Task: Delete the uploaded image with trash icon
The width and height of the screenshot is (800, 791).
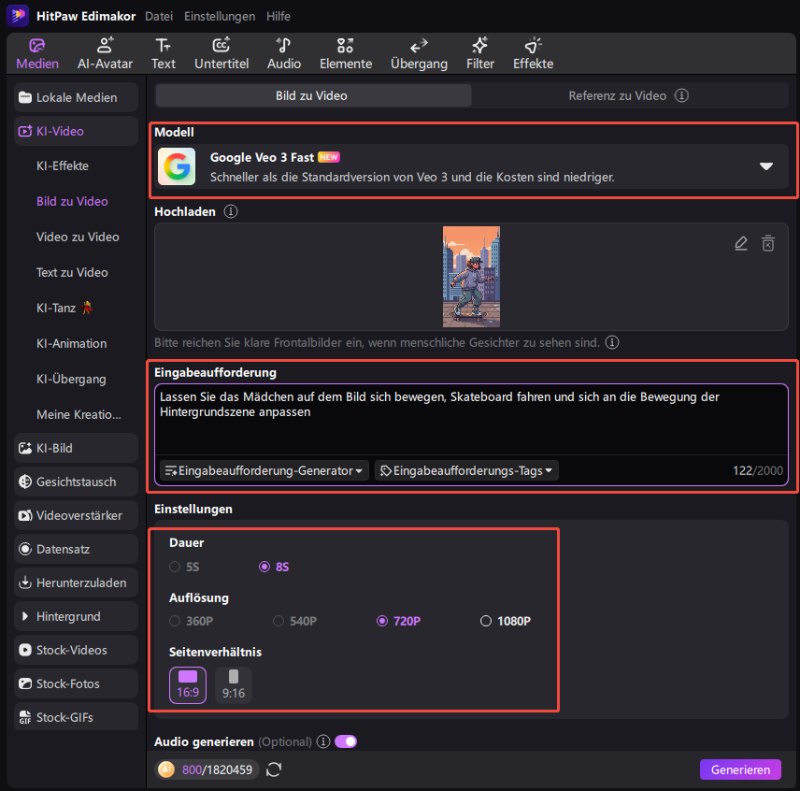Action: [768, 243]
